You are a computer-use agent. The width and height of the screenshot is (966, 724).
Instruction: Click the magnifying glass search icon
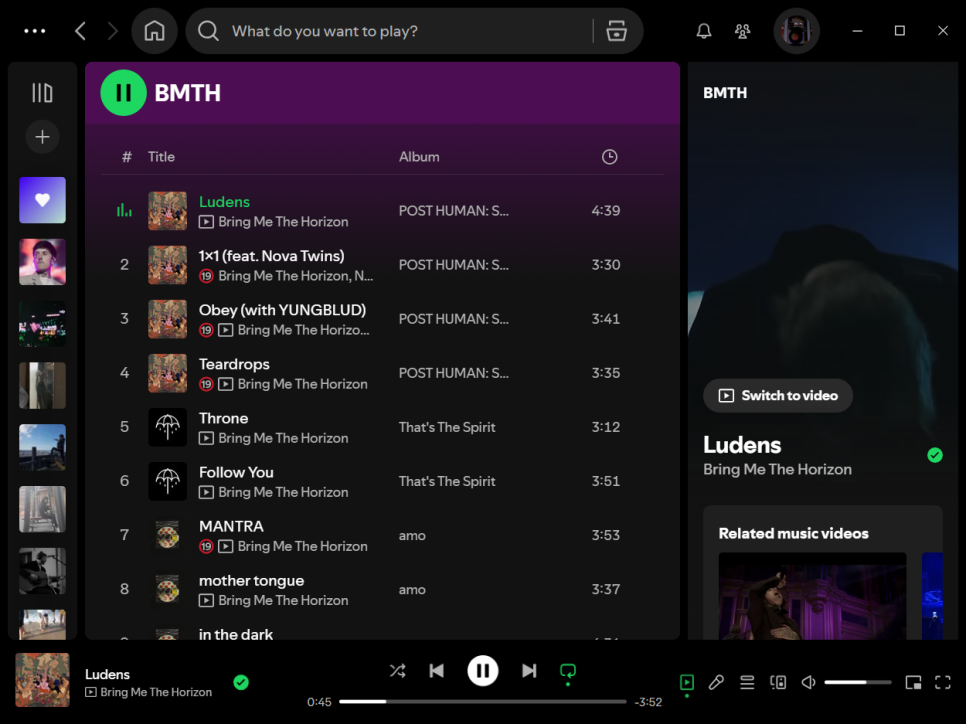tap(208, 31)
